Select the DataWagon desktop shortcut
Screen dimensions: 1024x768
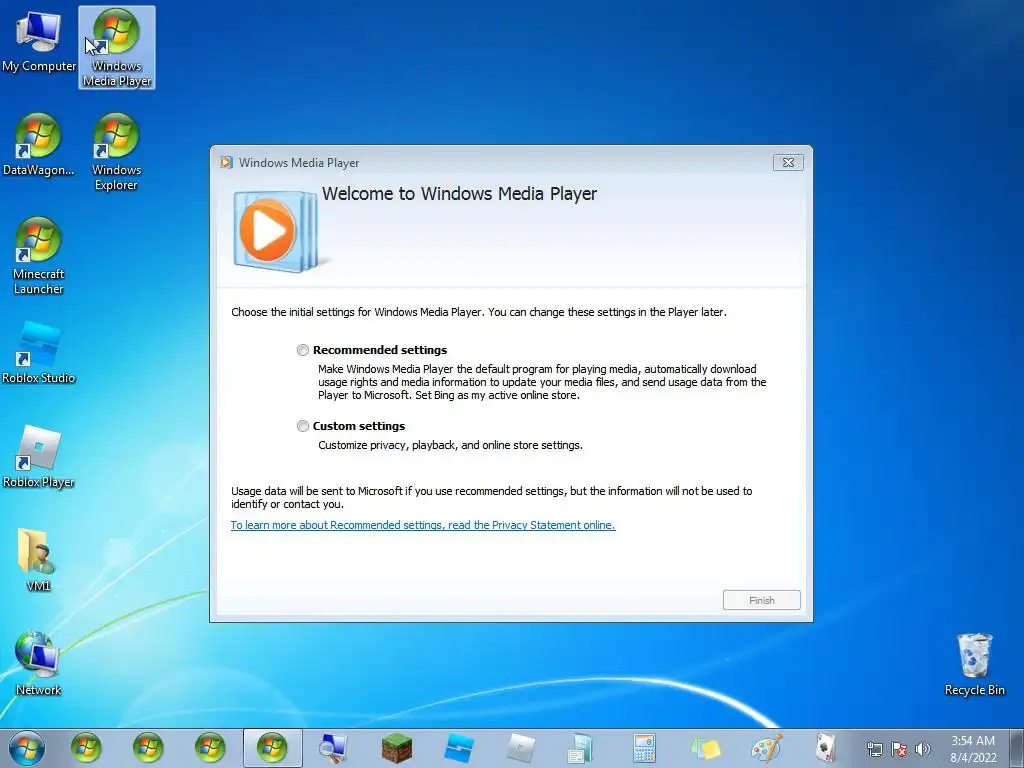pyautogui.click(x=39, y=144)
